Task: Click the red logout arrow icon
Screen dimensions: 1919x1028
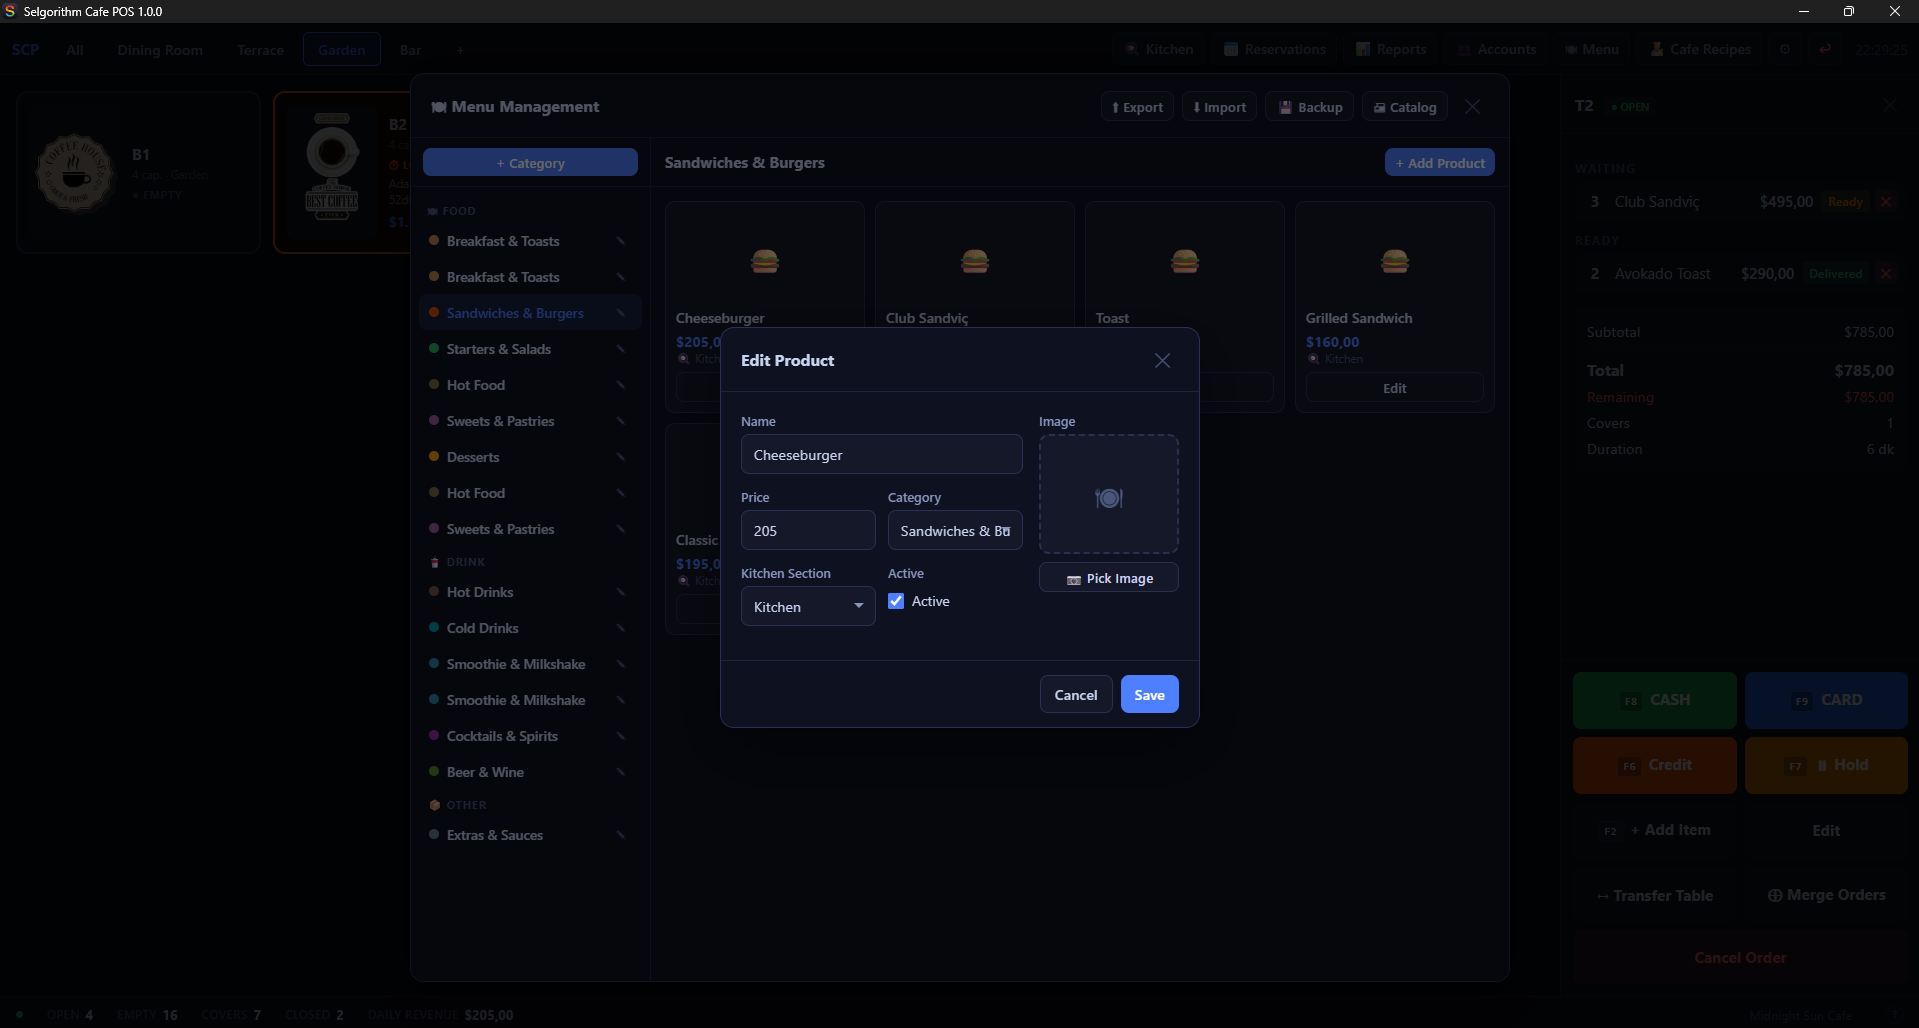Action: [x=1826, y=49]
